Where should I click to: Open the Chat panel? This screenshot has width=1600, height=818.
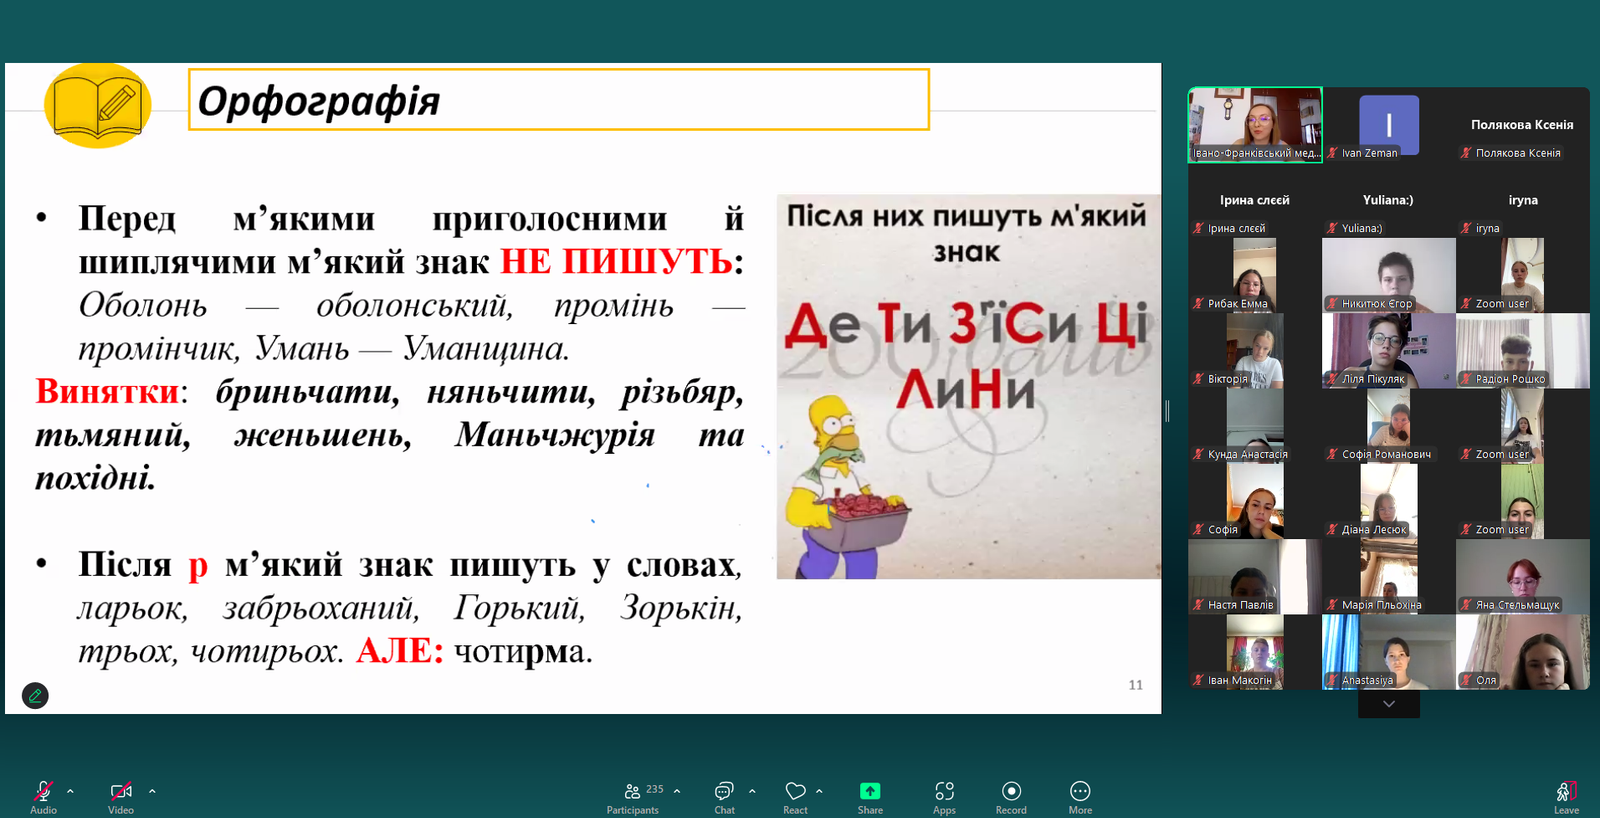point(724,797)
